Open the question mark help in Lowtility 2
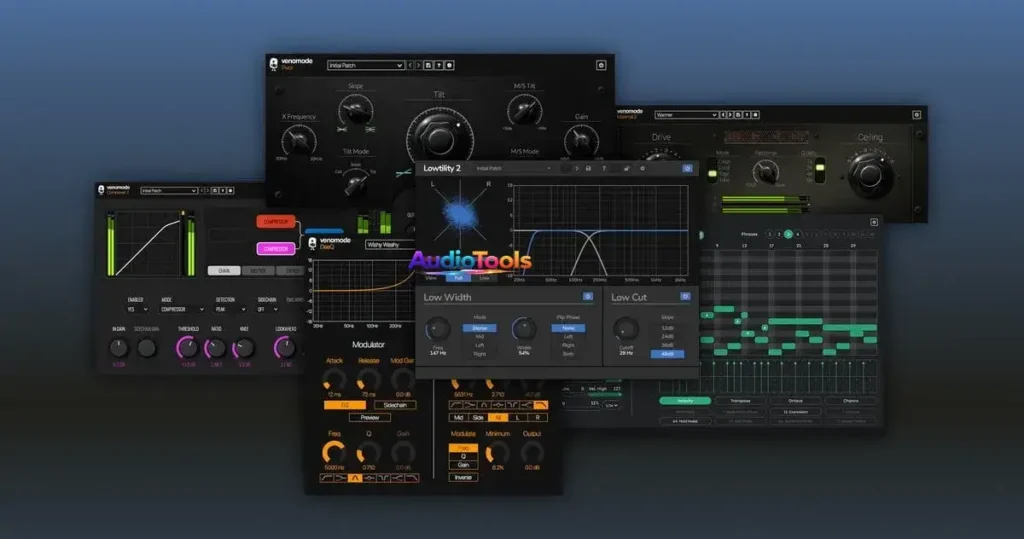 click(604, 169)
